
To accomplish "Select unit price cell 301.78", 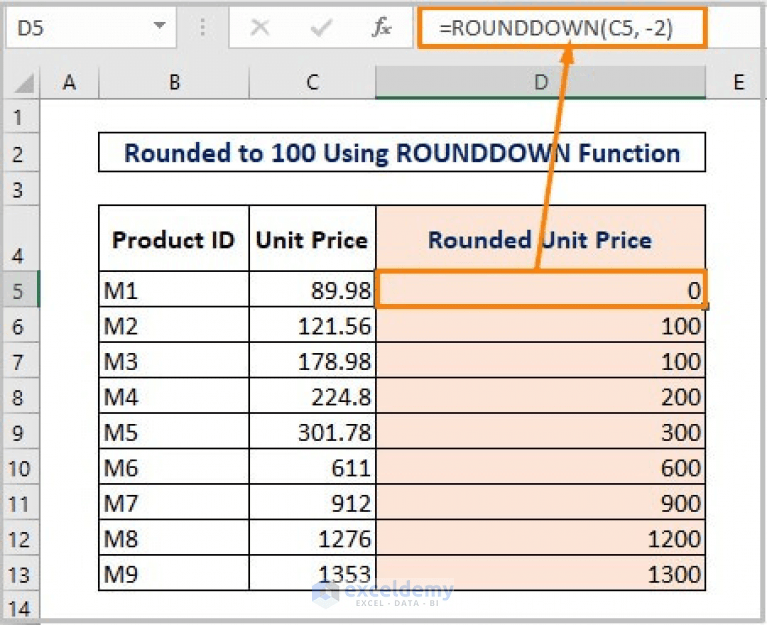I will point(313,431).
